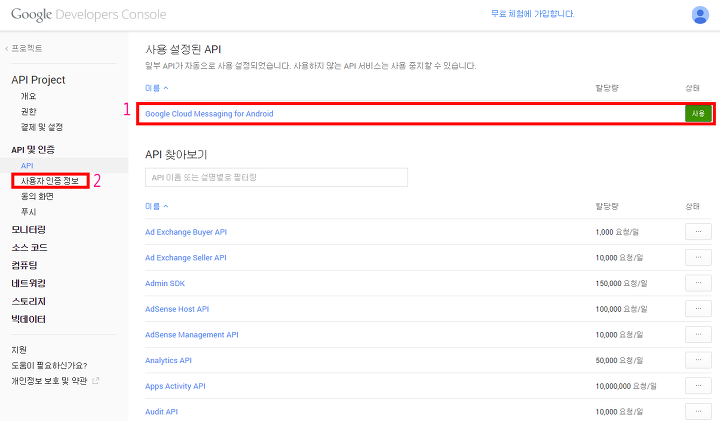Open AdSense Management API
The height and width of the screenshot is (421, 720).
(x=192, y=335)
